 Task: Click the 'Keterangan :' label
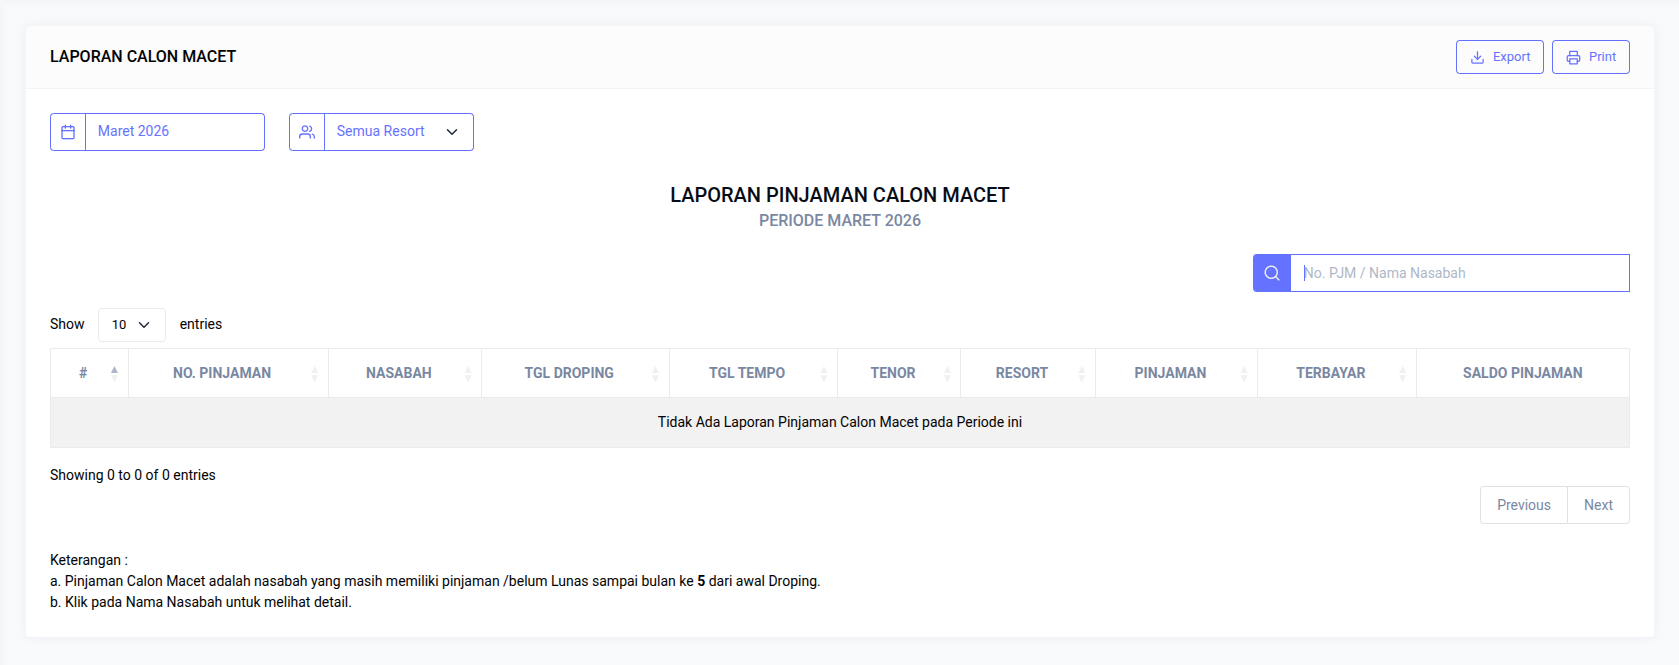89,560
